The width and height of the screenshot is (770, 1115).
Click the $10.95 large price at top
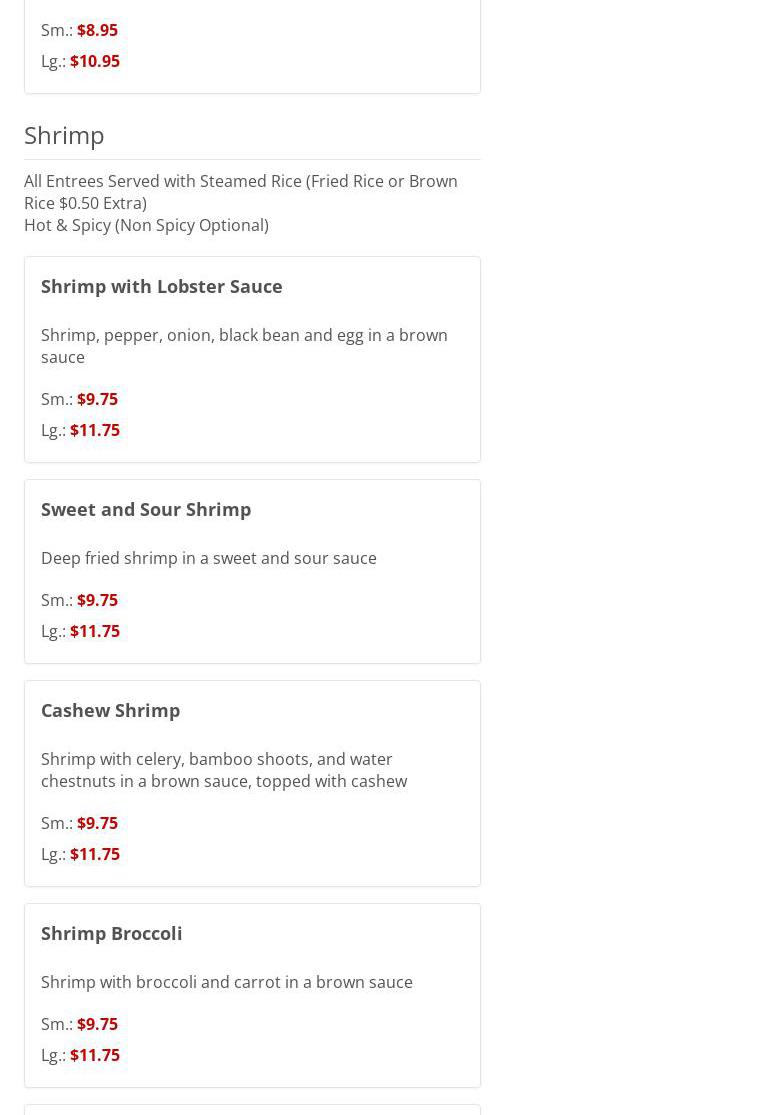(94, 61)
